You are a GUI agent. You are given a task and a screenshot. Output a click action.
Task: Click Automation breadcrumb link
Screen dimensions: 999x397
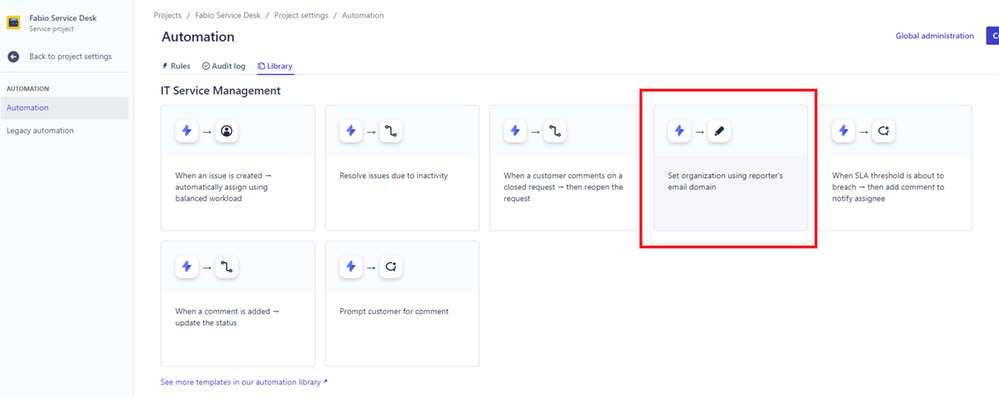363,15
